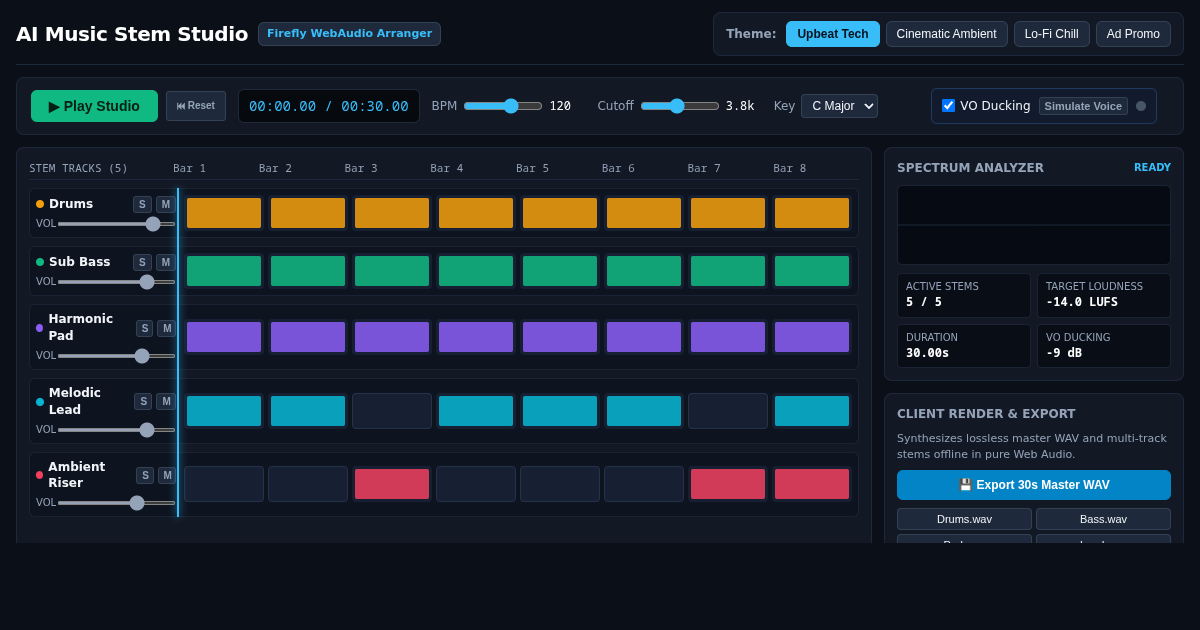The image size is (1200, 630).
Task: Mute the Ambient Riser track
Action: click(x=167, y=476)
